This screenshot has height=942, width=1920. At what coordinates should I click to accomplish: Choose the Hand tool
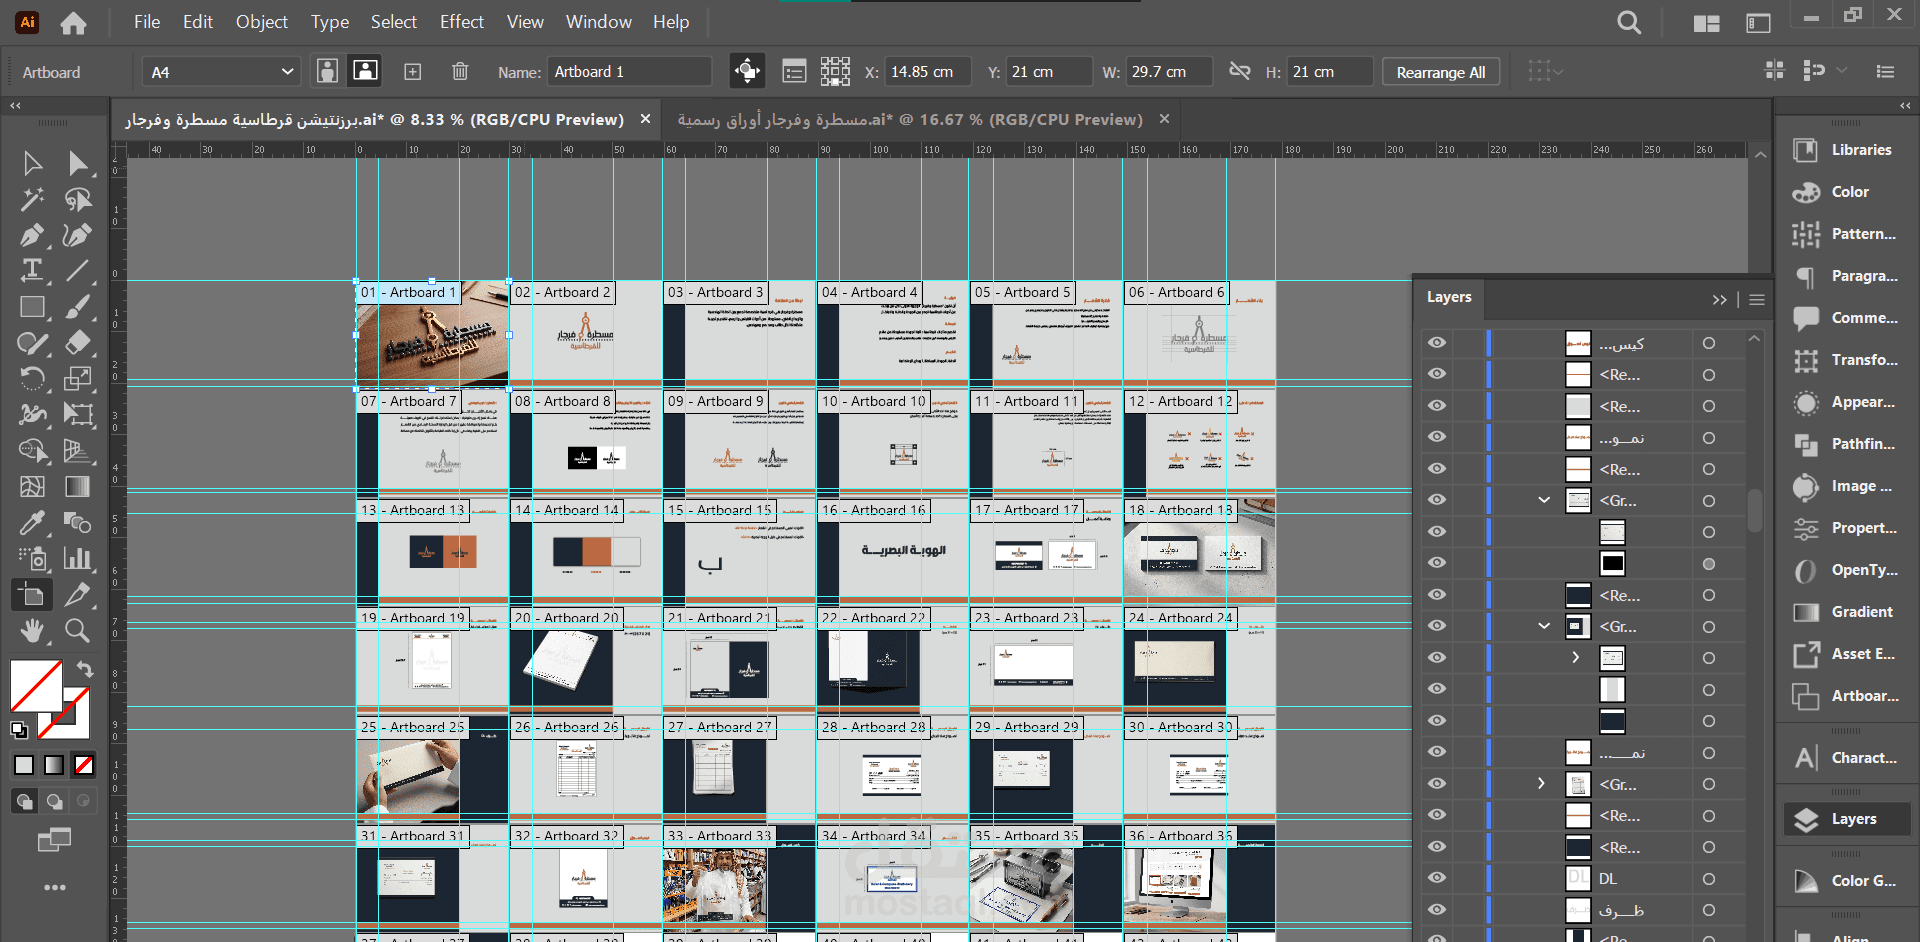(x=32, y=631)
